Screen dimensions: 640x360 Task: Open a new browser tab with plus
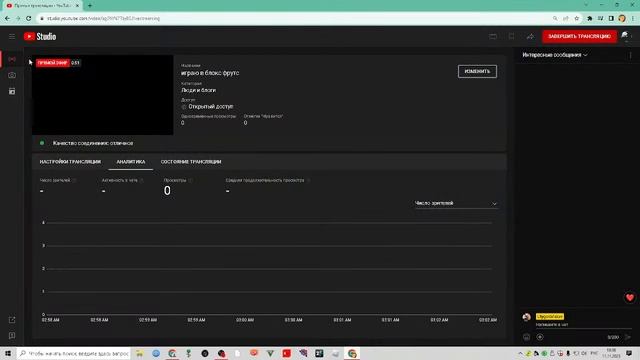point(90,6)
